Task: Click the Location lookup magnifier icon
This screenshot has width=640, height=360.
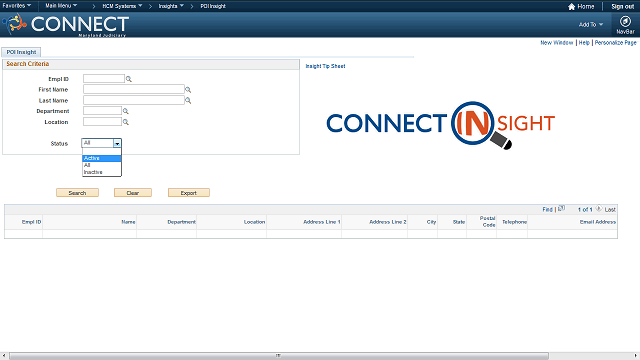Action: click(126, 122)
